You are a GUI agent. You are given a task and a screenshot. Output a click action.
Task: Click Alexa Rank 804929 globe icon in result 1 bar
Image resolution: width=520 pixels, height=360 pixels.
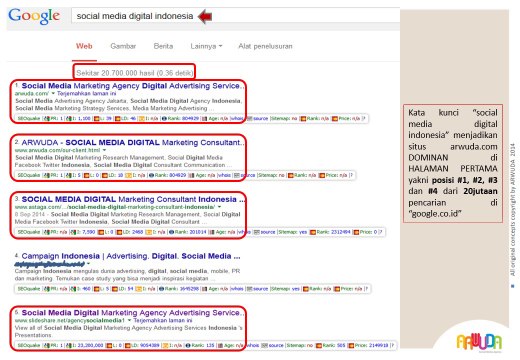[x=164, y=118]
